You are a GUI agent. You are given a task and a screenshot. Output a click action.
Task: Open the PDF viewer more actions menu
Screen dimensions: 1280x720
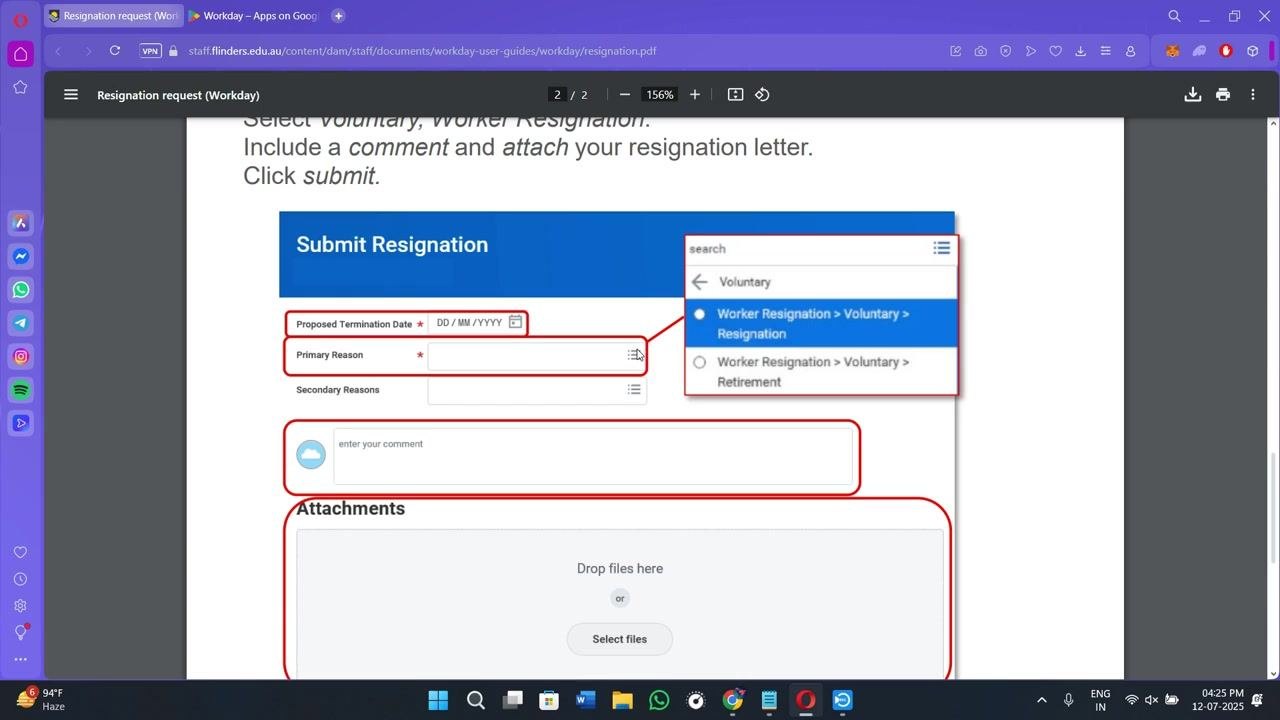click(x=1252, y=95)
